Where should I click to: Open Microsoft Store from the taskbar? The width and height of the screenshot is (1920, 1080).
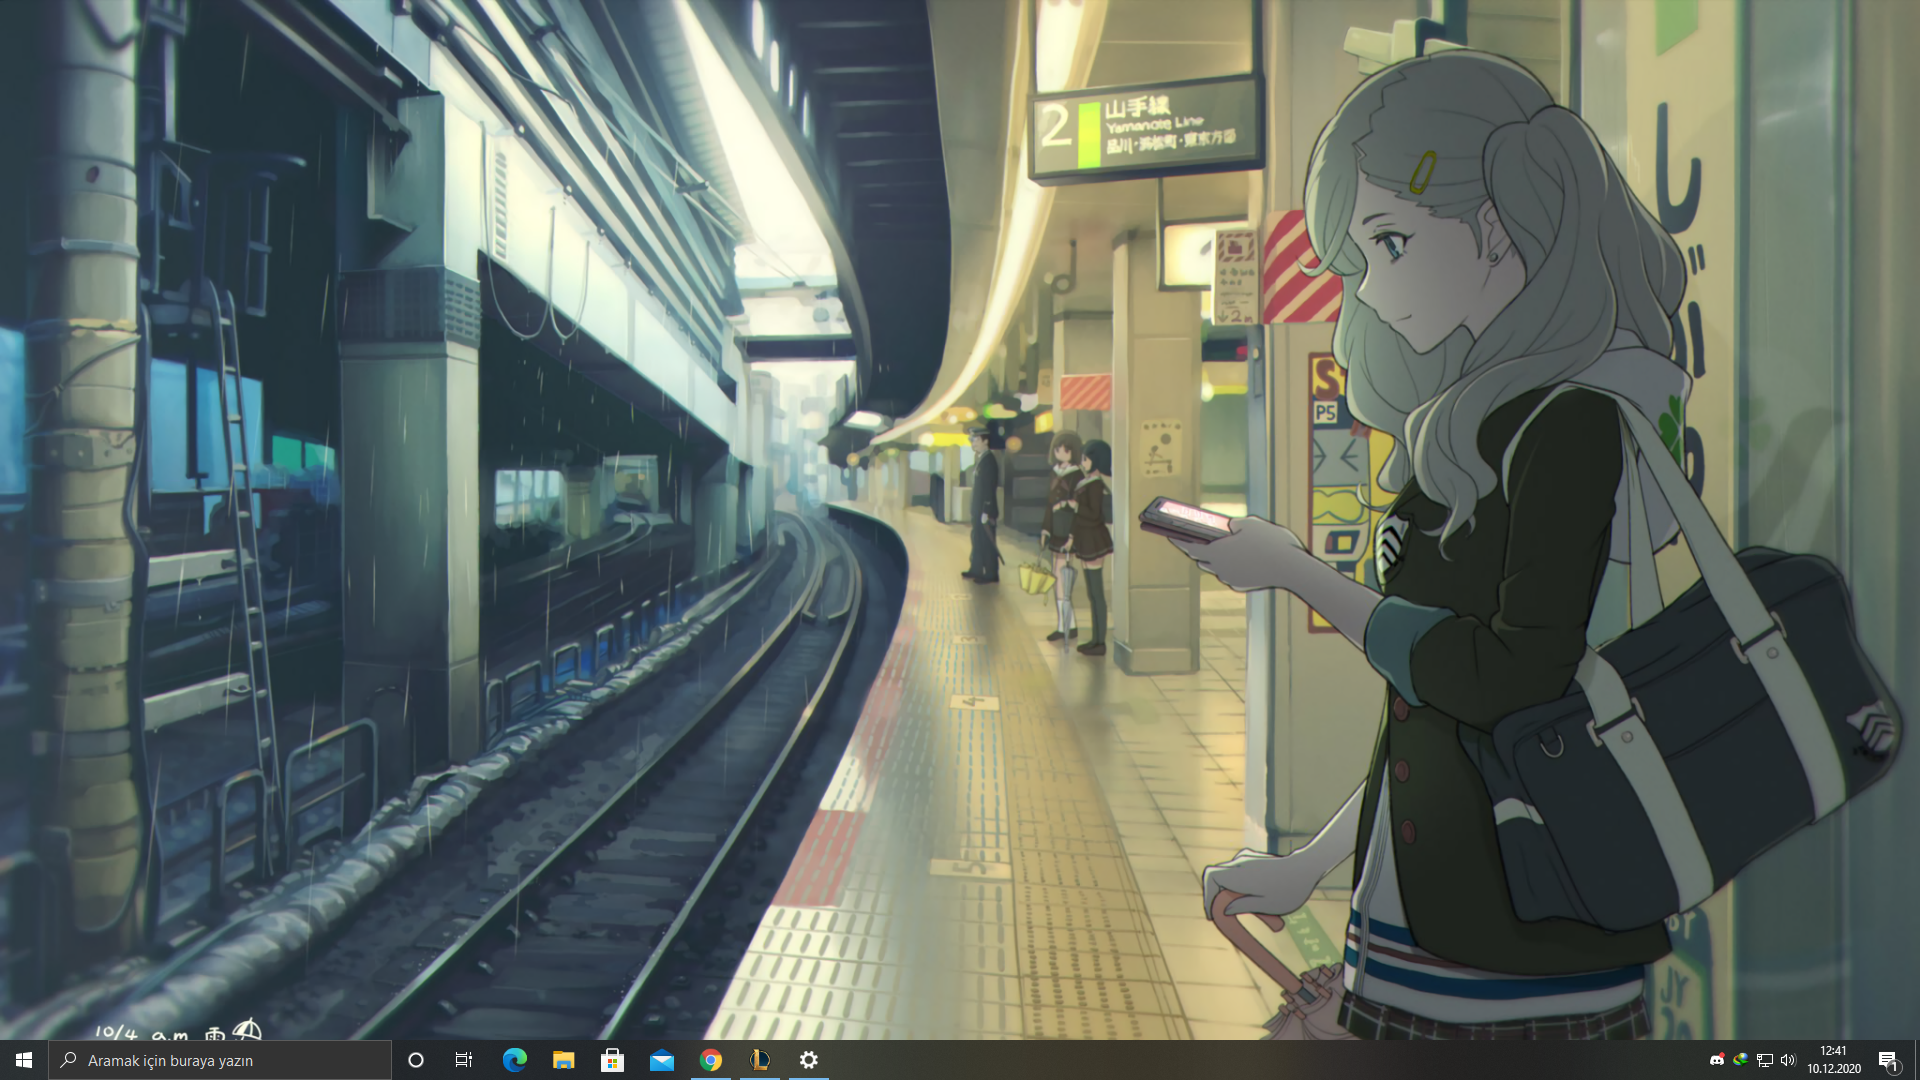pyautogui.click(x=612, y=1060)
